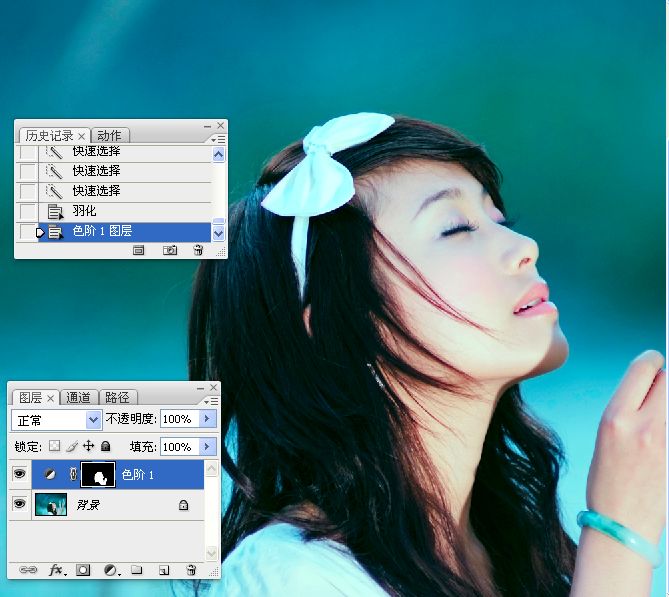Toggle lock transparent pixels option

pyautogui.click(x=55, y=446)
